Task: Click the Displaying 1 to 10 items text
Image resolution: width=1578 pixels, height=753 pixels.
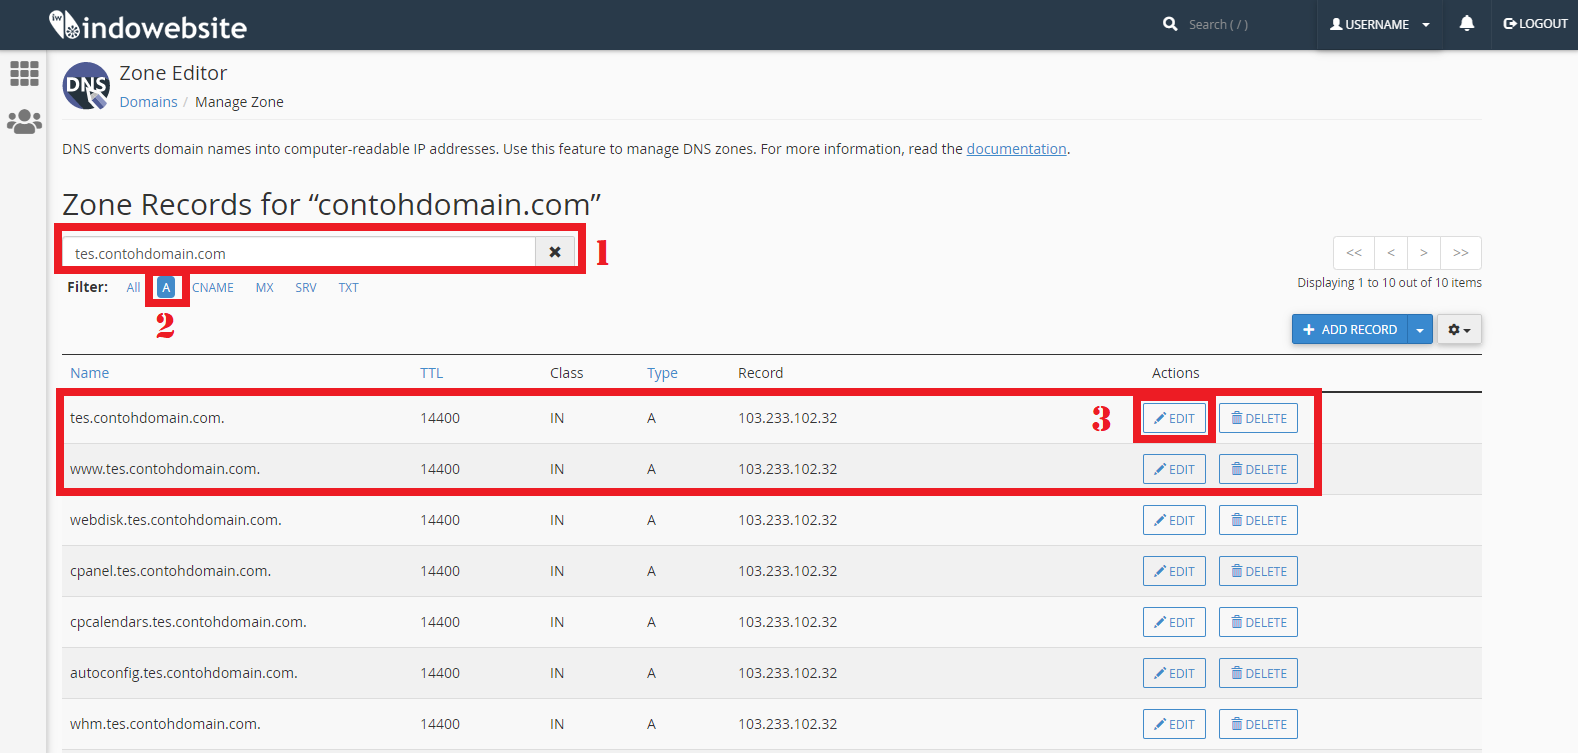Action: point(1389,283)
